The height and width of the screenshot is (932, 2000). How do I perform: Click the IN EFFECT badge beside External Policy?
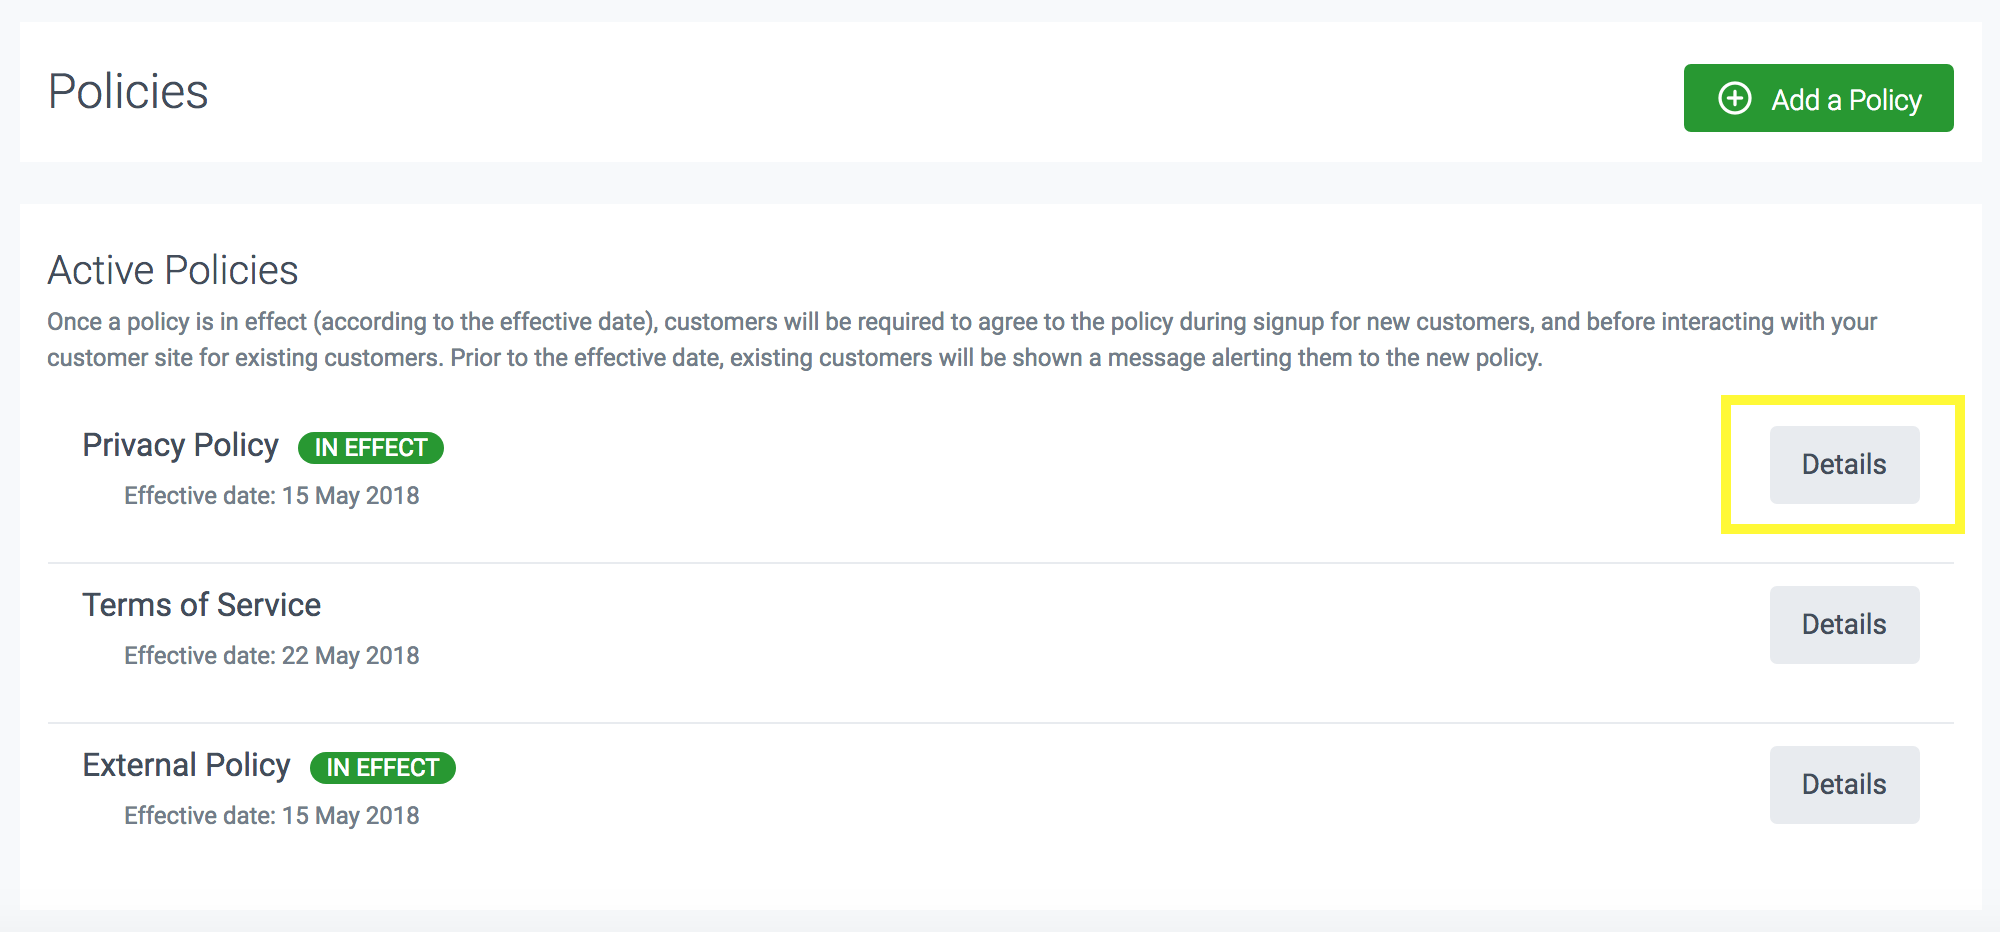point(383,768)
